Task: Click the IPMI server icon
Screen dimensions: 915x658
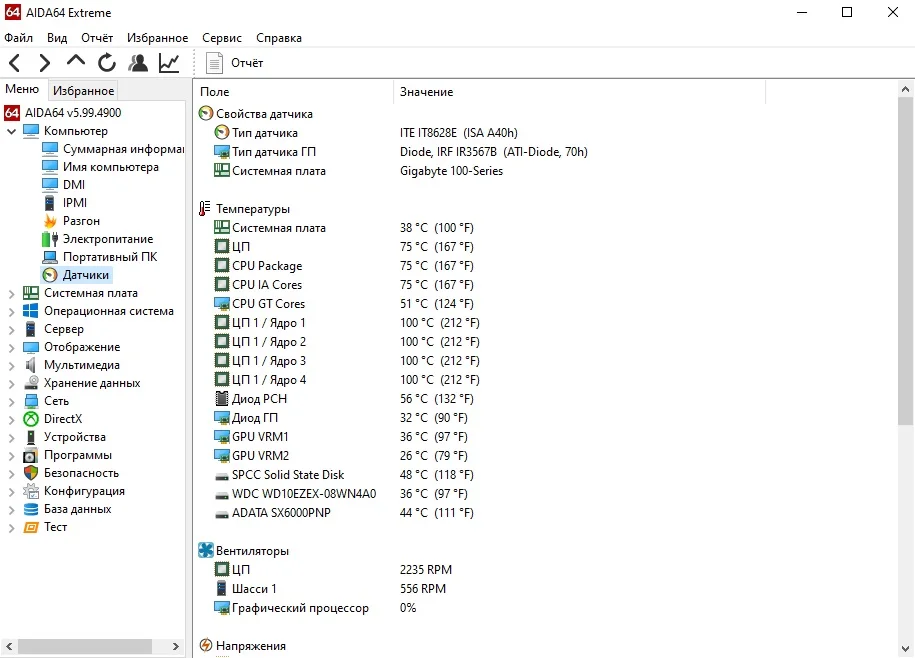Action: pos(50,202)
